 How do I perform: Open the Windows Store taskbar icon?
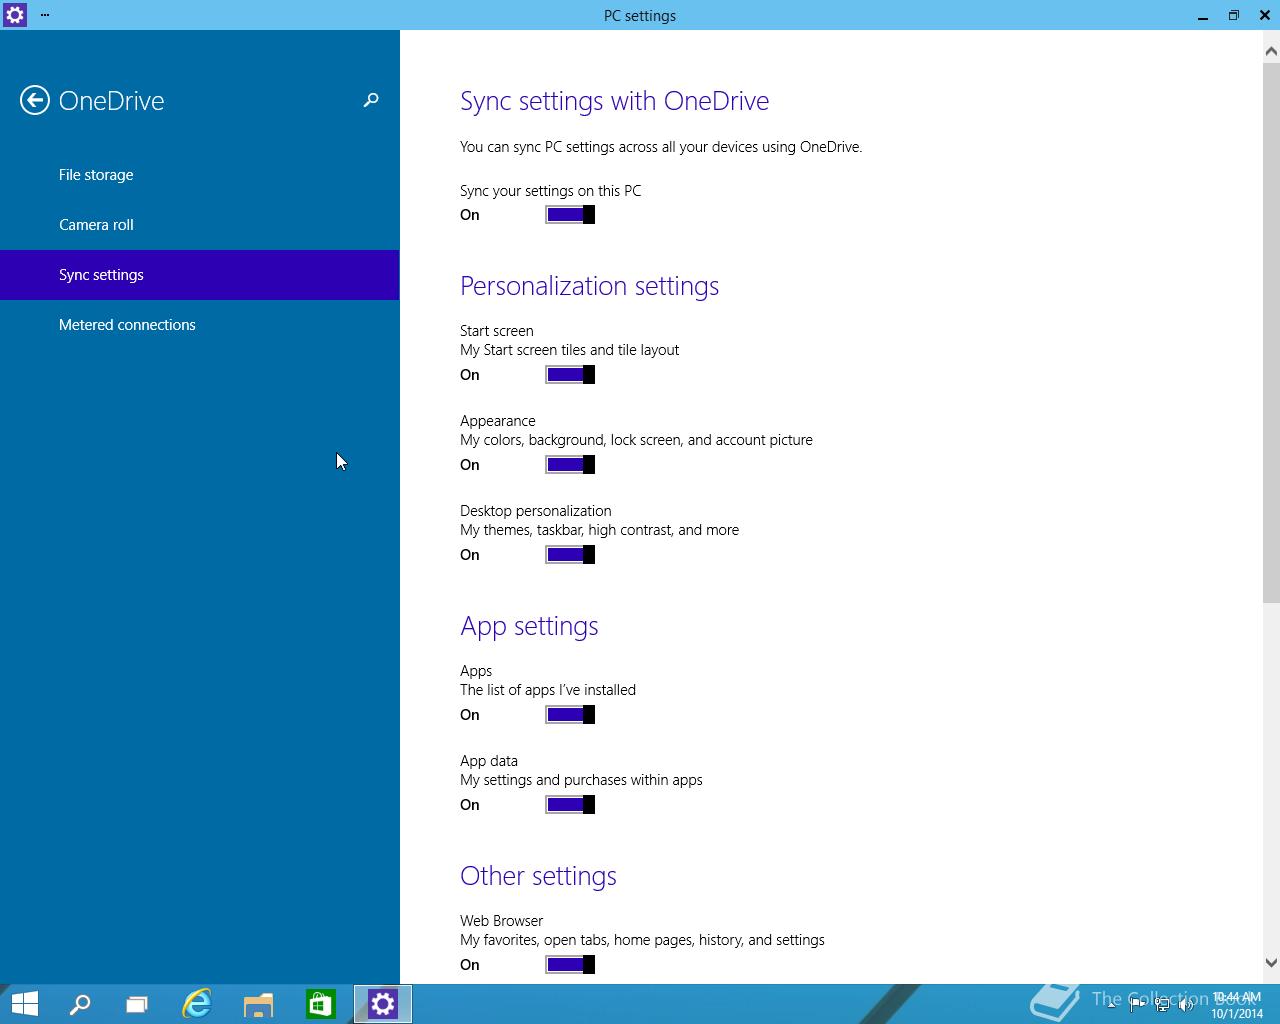(320, 1004)
